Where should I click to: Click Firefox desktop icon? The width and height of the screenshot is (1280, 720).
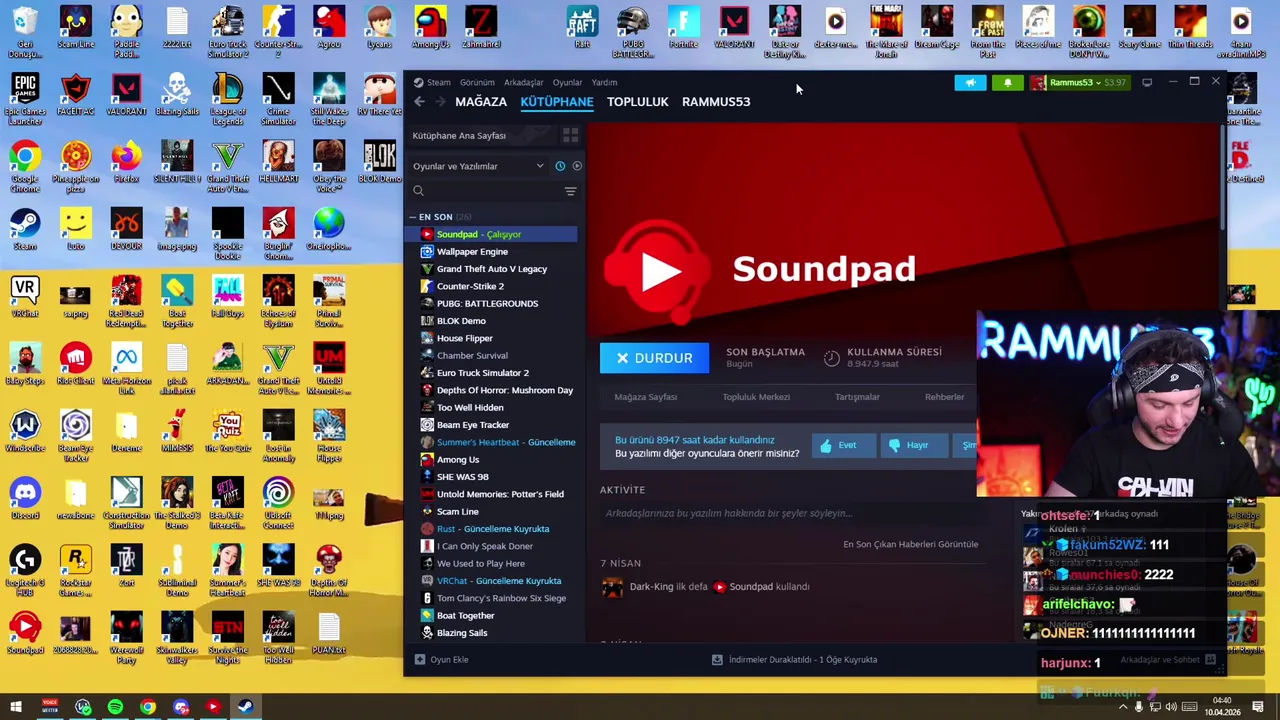click(x=126, y=162)
